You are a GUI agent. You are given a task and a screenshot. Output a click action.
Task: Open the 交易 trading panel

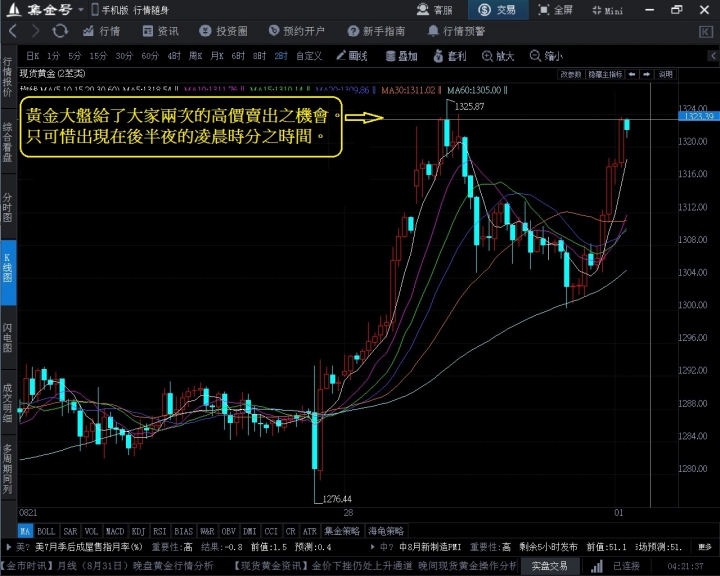497,10
